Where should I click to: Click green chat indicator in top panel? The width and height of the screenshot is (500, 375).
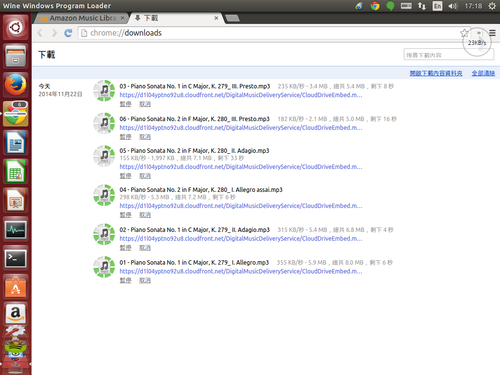click(x=390, y=6)
